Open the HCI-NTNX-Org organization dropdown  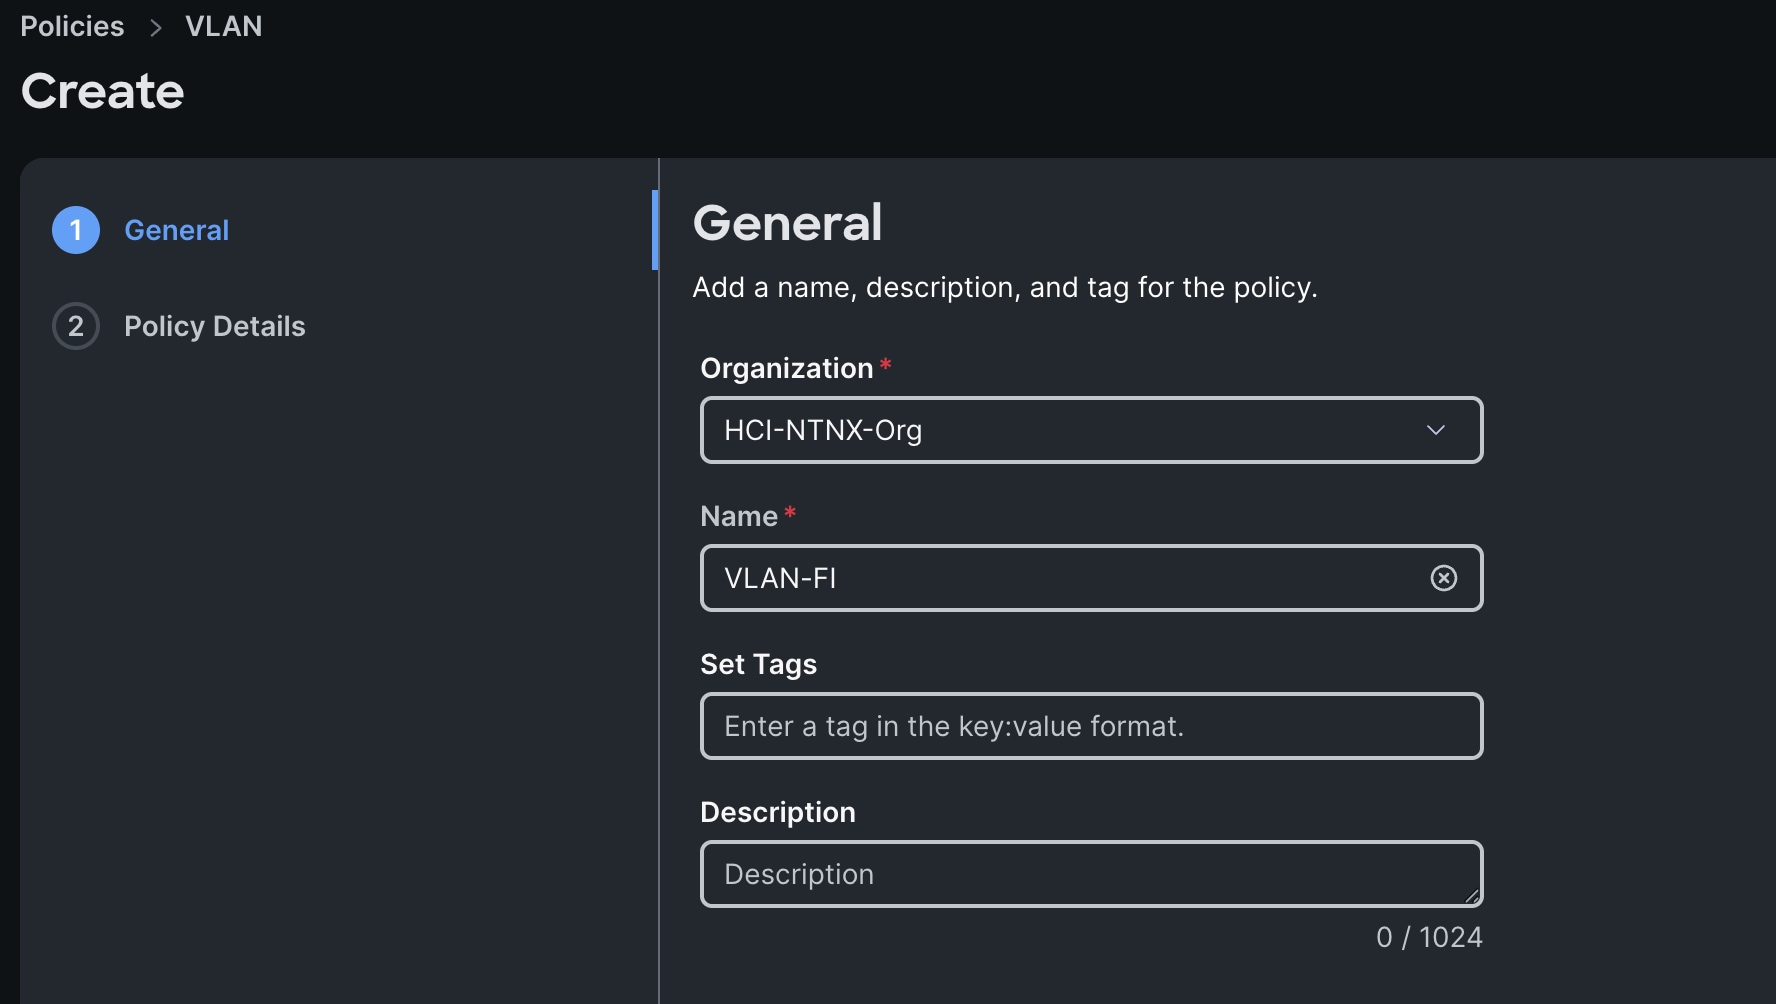pyautogui.click(x=1090, y=430)
